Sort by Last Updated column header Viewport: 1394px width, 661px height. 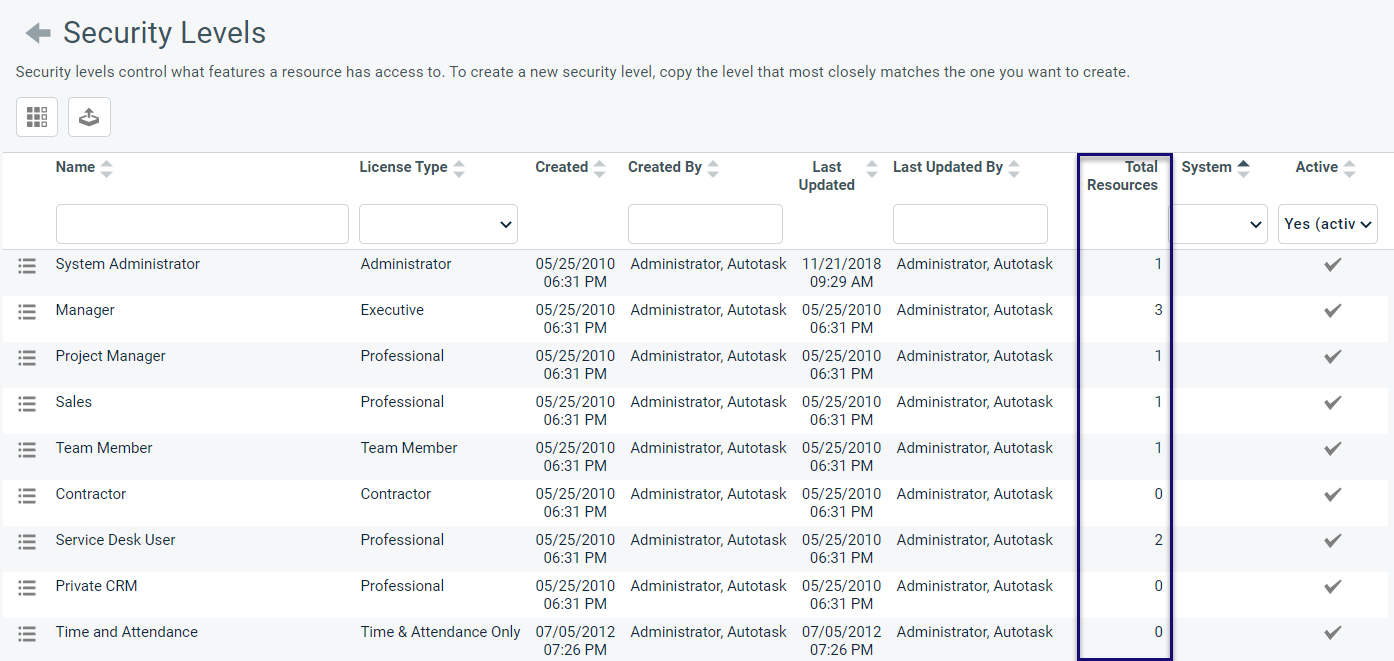click(836, 176)
